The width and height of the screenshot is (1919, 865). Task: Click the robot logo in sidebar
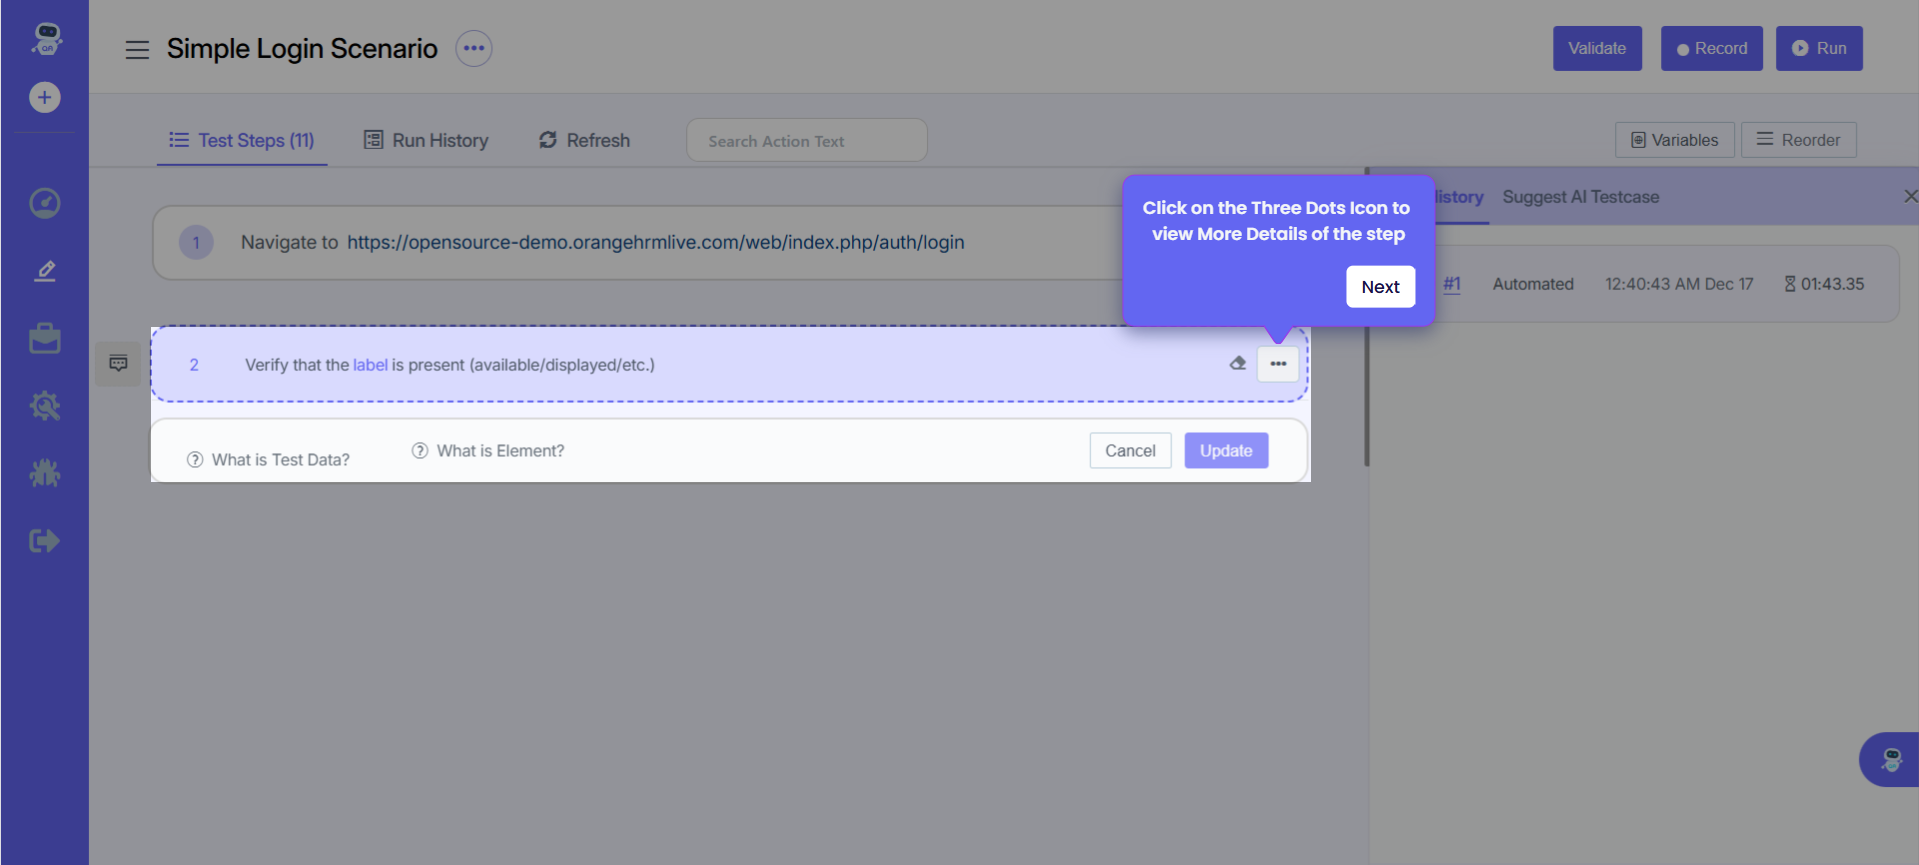[x=46, y=38]
